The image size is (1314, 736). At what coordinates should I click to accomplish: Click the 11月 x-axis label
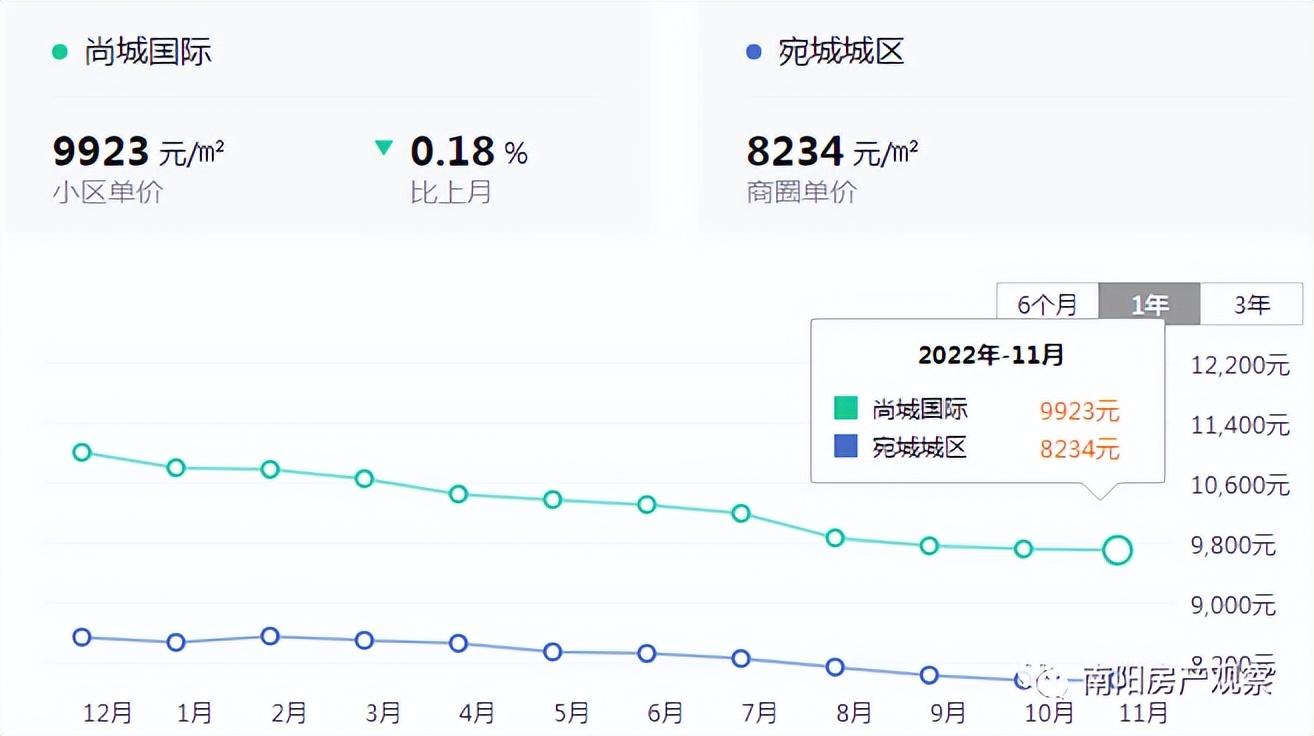(x=1144, y=712)
